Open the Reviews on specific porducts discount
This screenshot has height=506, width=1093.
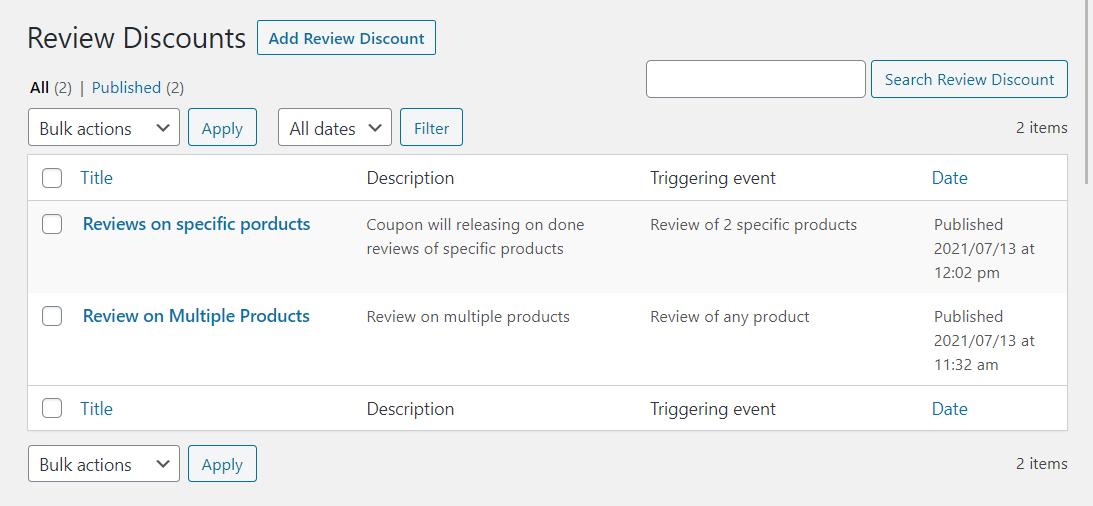196,224
